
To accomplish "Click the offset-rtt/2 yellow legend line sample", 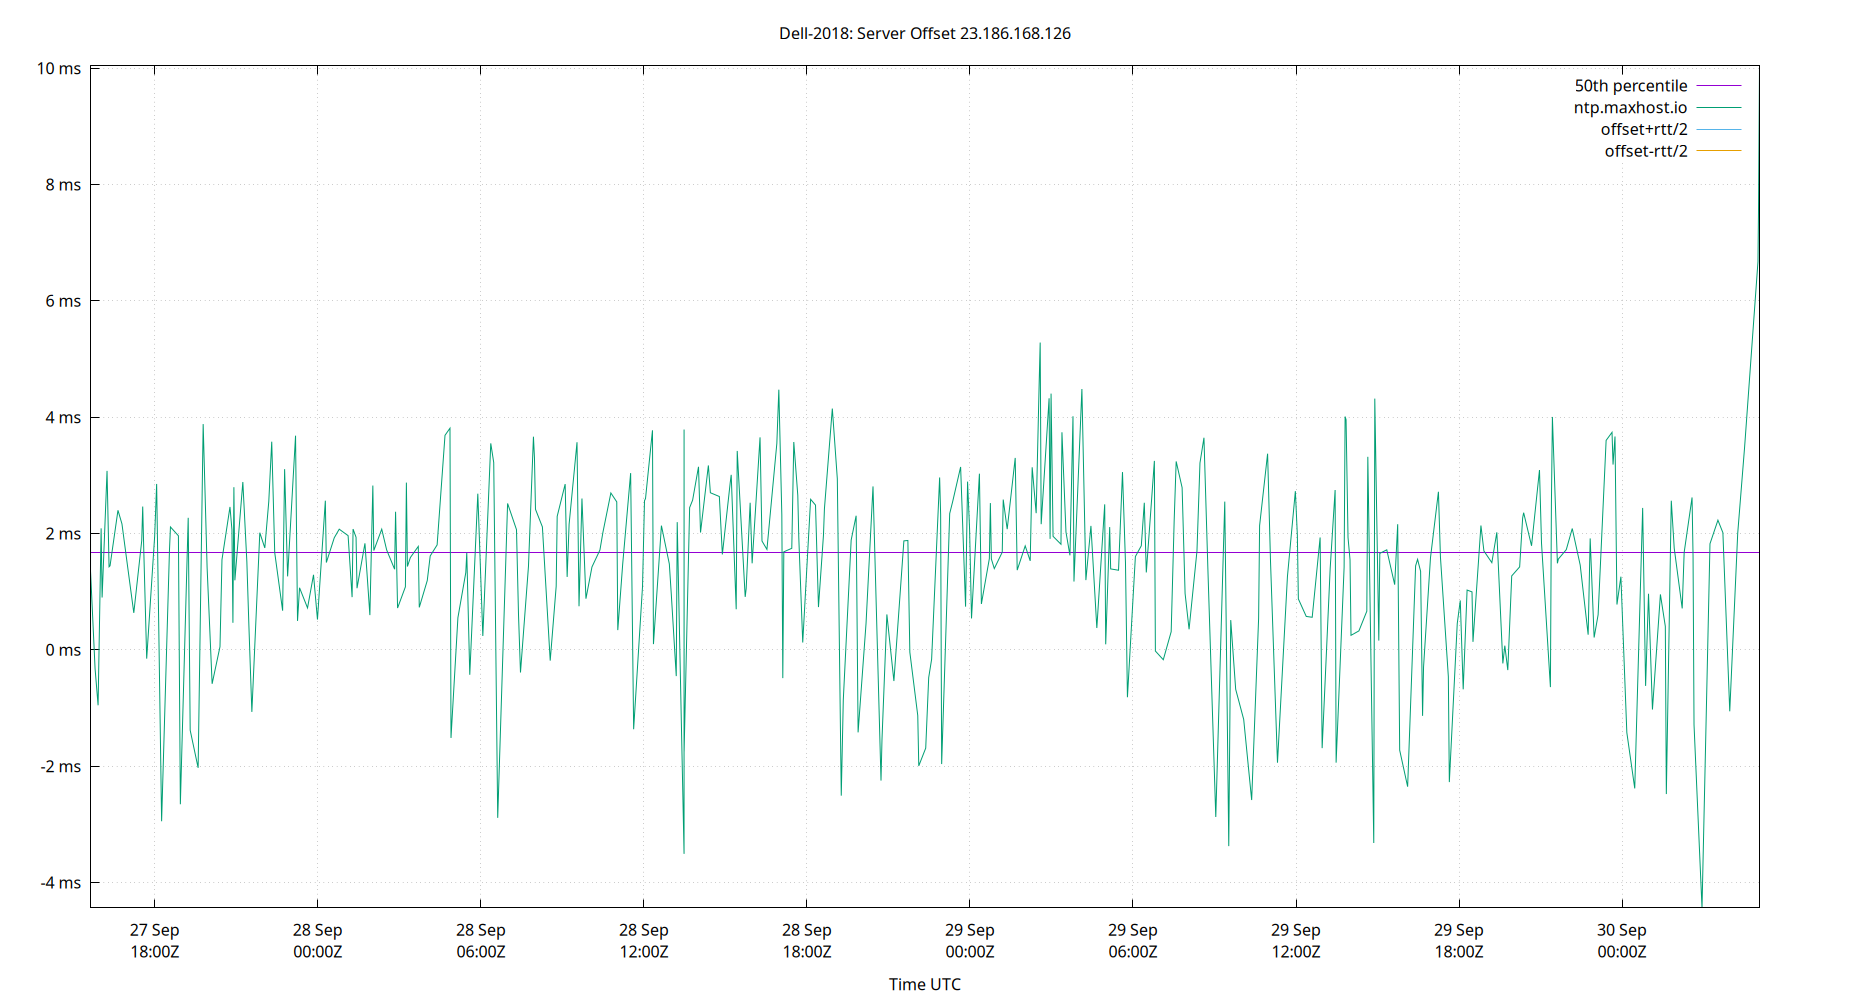I will pos(1719,151).
